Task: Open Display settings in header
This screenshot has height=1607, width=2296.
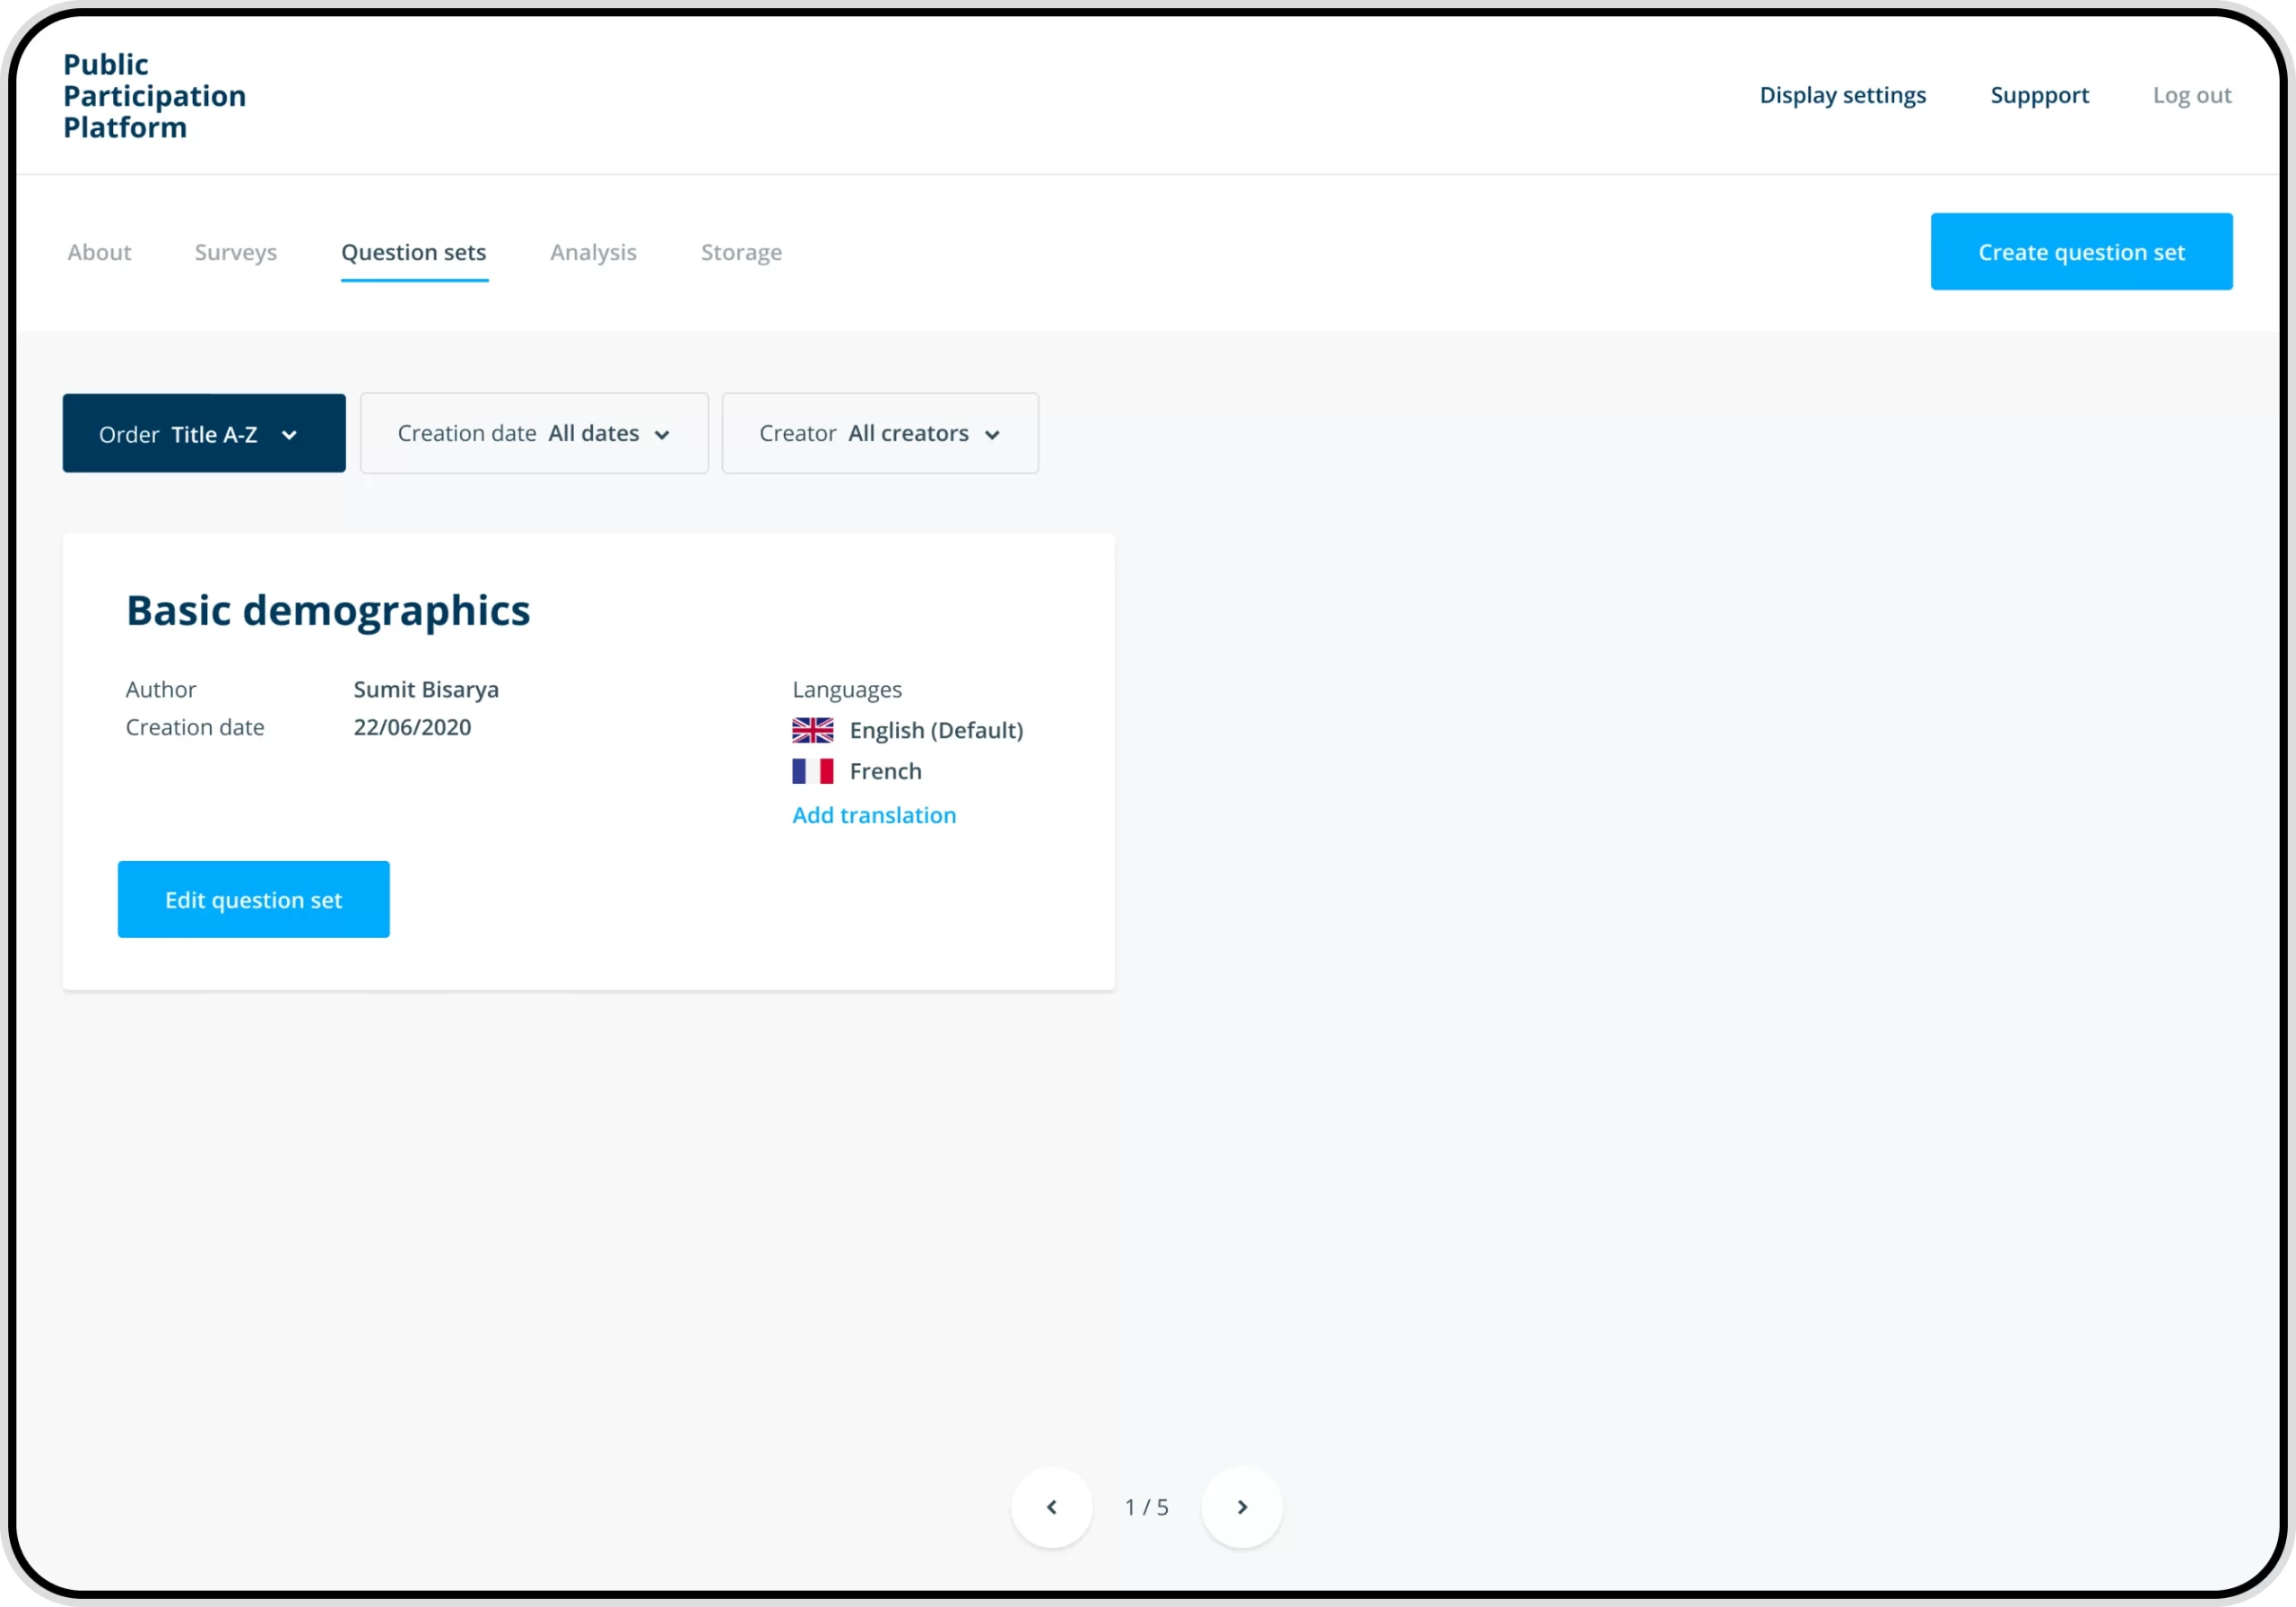Action: 1842,95
